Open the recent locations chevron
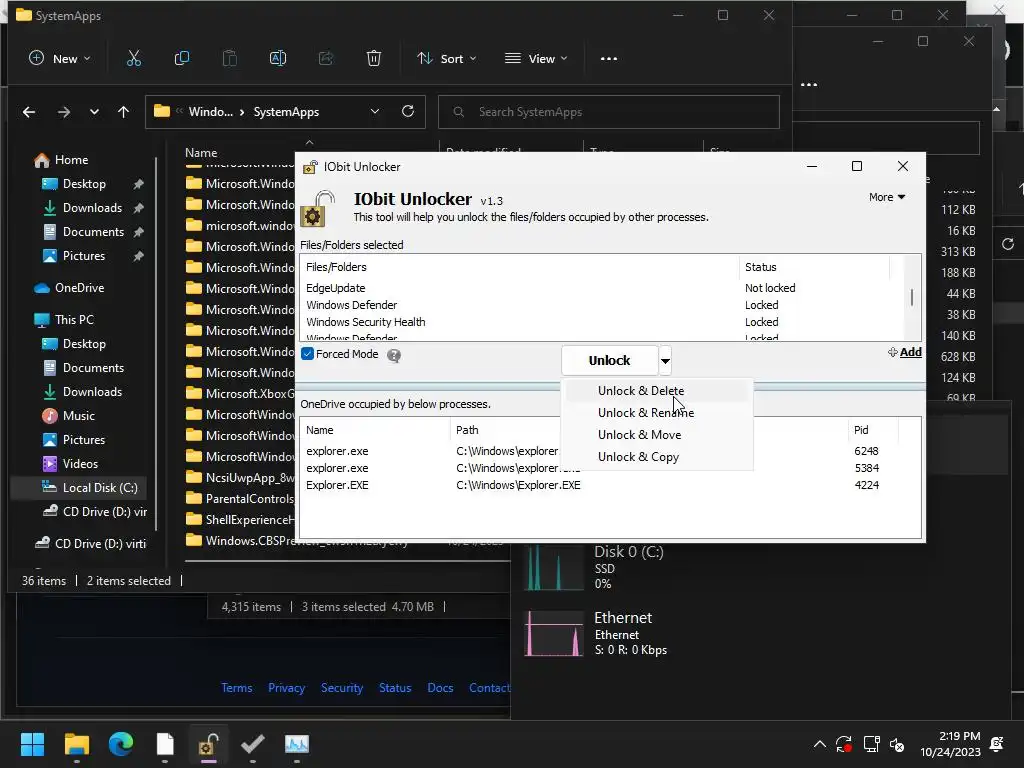Image resolution: width=1024 pixels, height=768 pixels. pos(95,112)
